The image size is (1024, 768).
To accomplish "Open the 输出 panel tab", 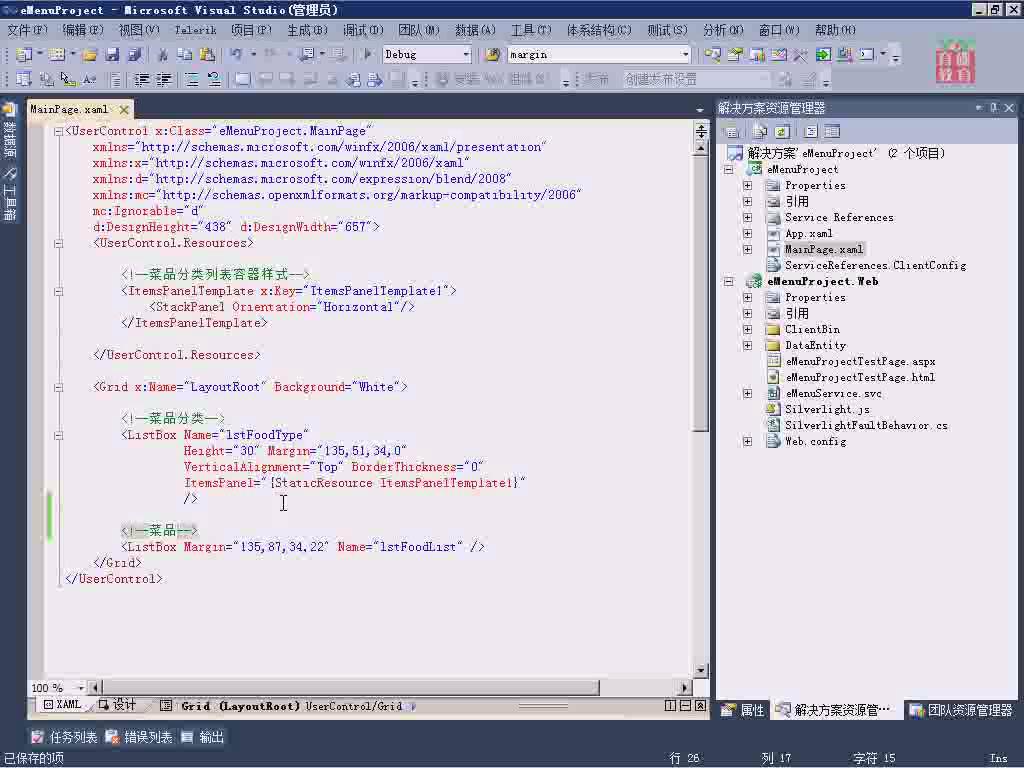I will point(202,737).
